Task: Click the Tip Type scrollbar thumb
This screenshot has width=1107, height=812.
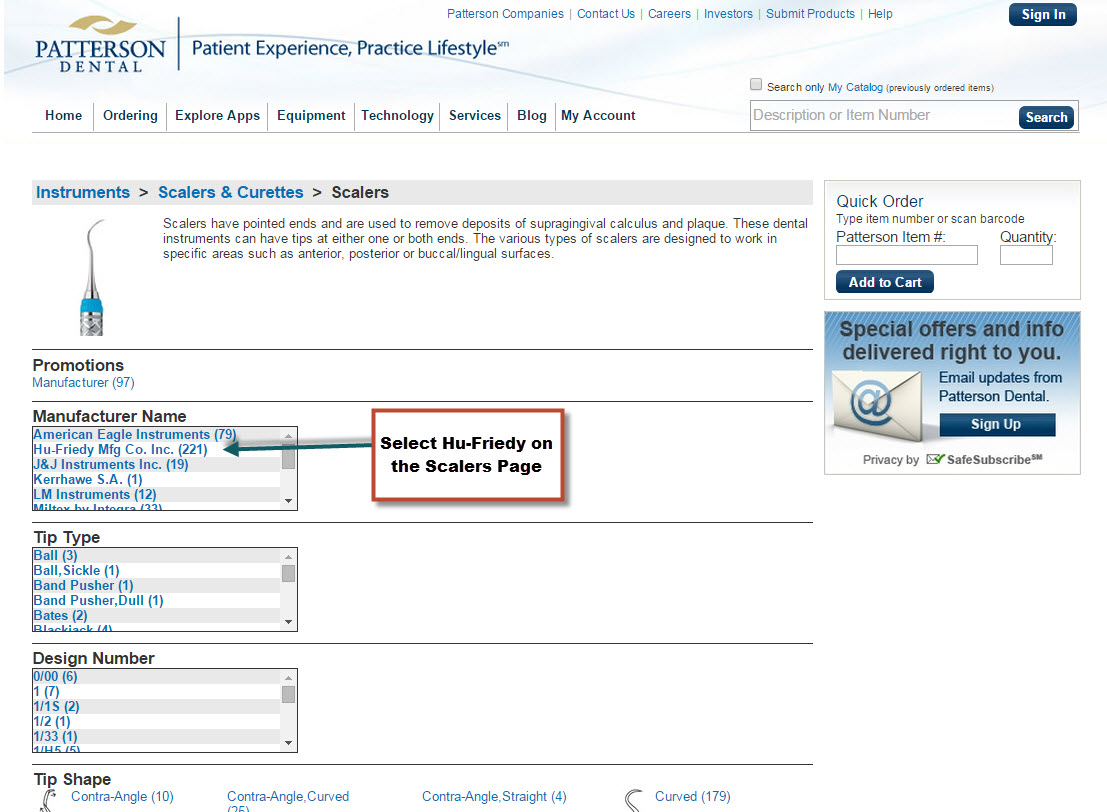Action: [288, 573]
